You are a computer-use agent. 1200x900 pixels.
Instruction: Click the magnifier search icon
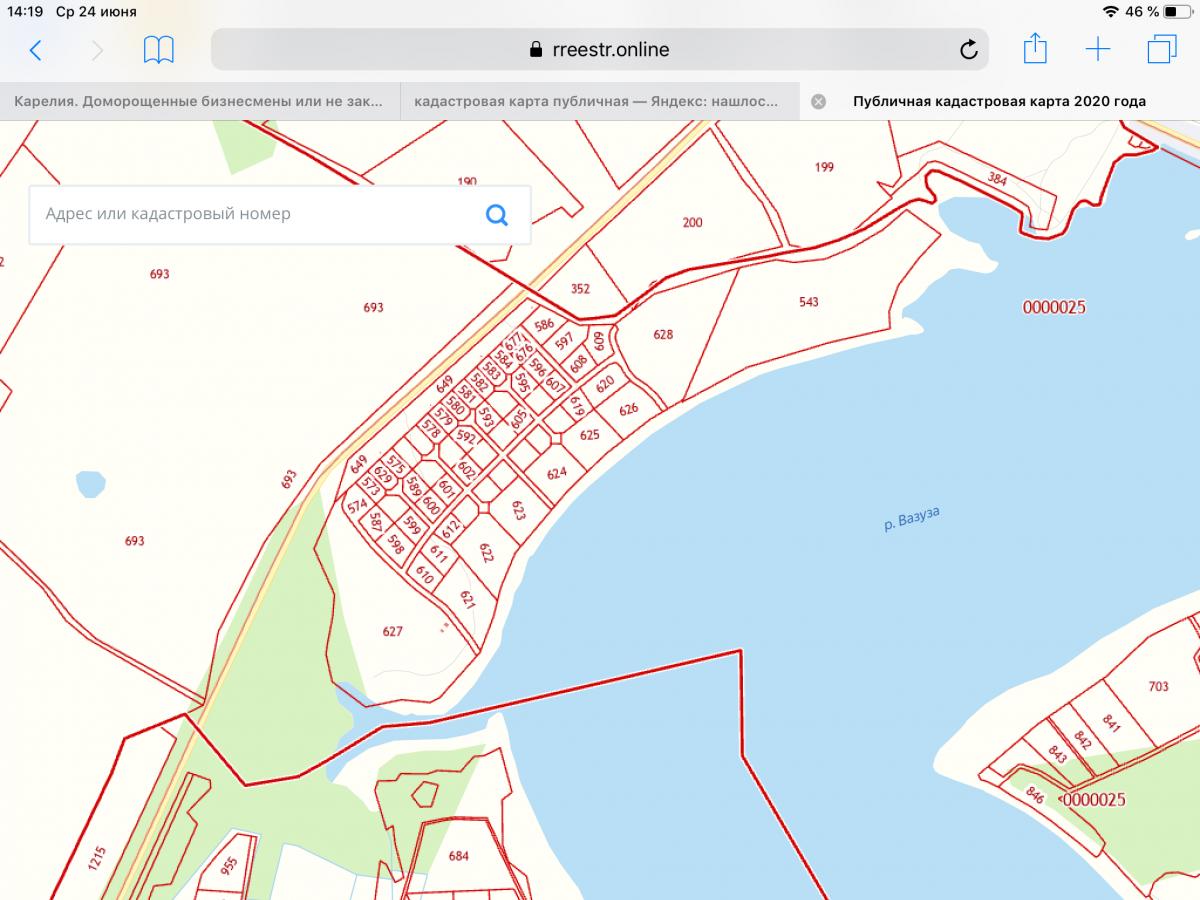click(497, 214)
